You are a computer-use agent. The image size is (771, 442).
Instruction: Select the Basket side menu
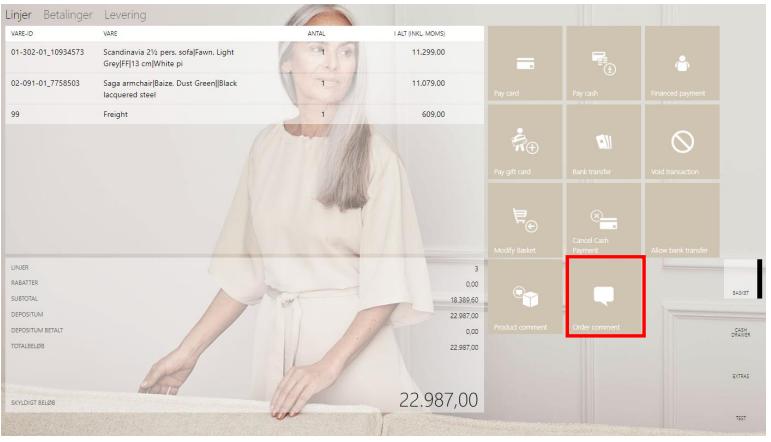[740, 292]
